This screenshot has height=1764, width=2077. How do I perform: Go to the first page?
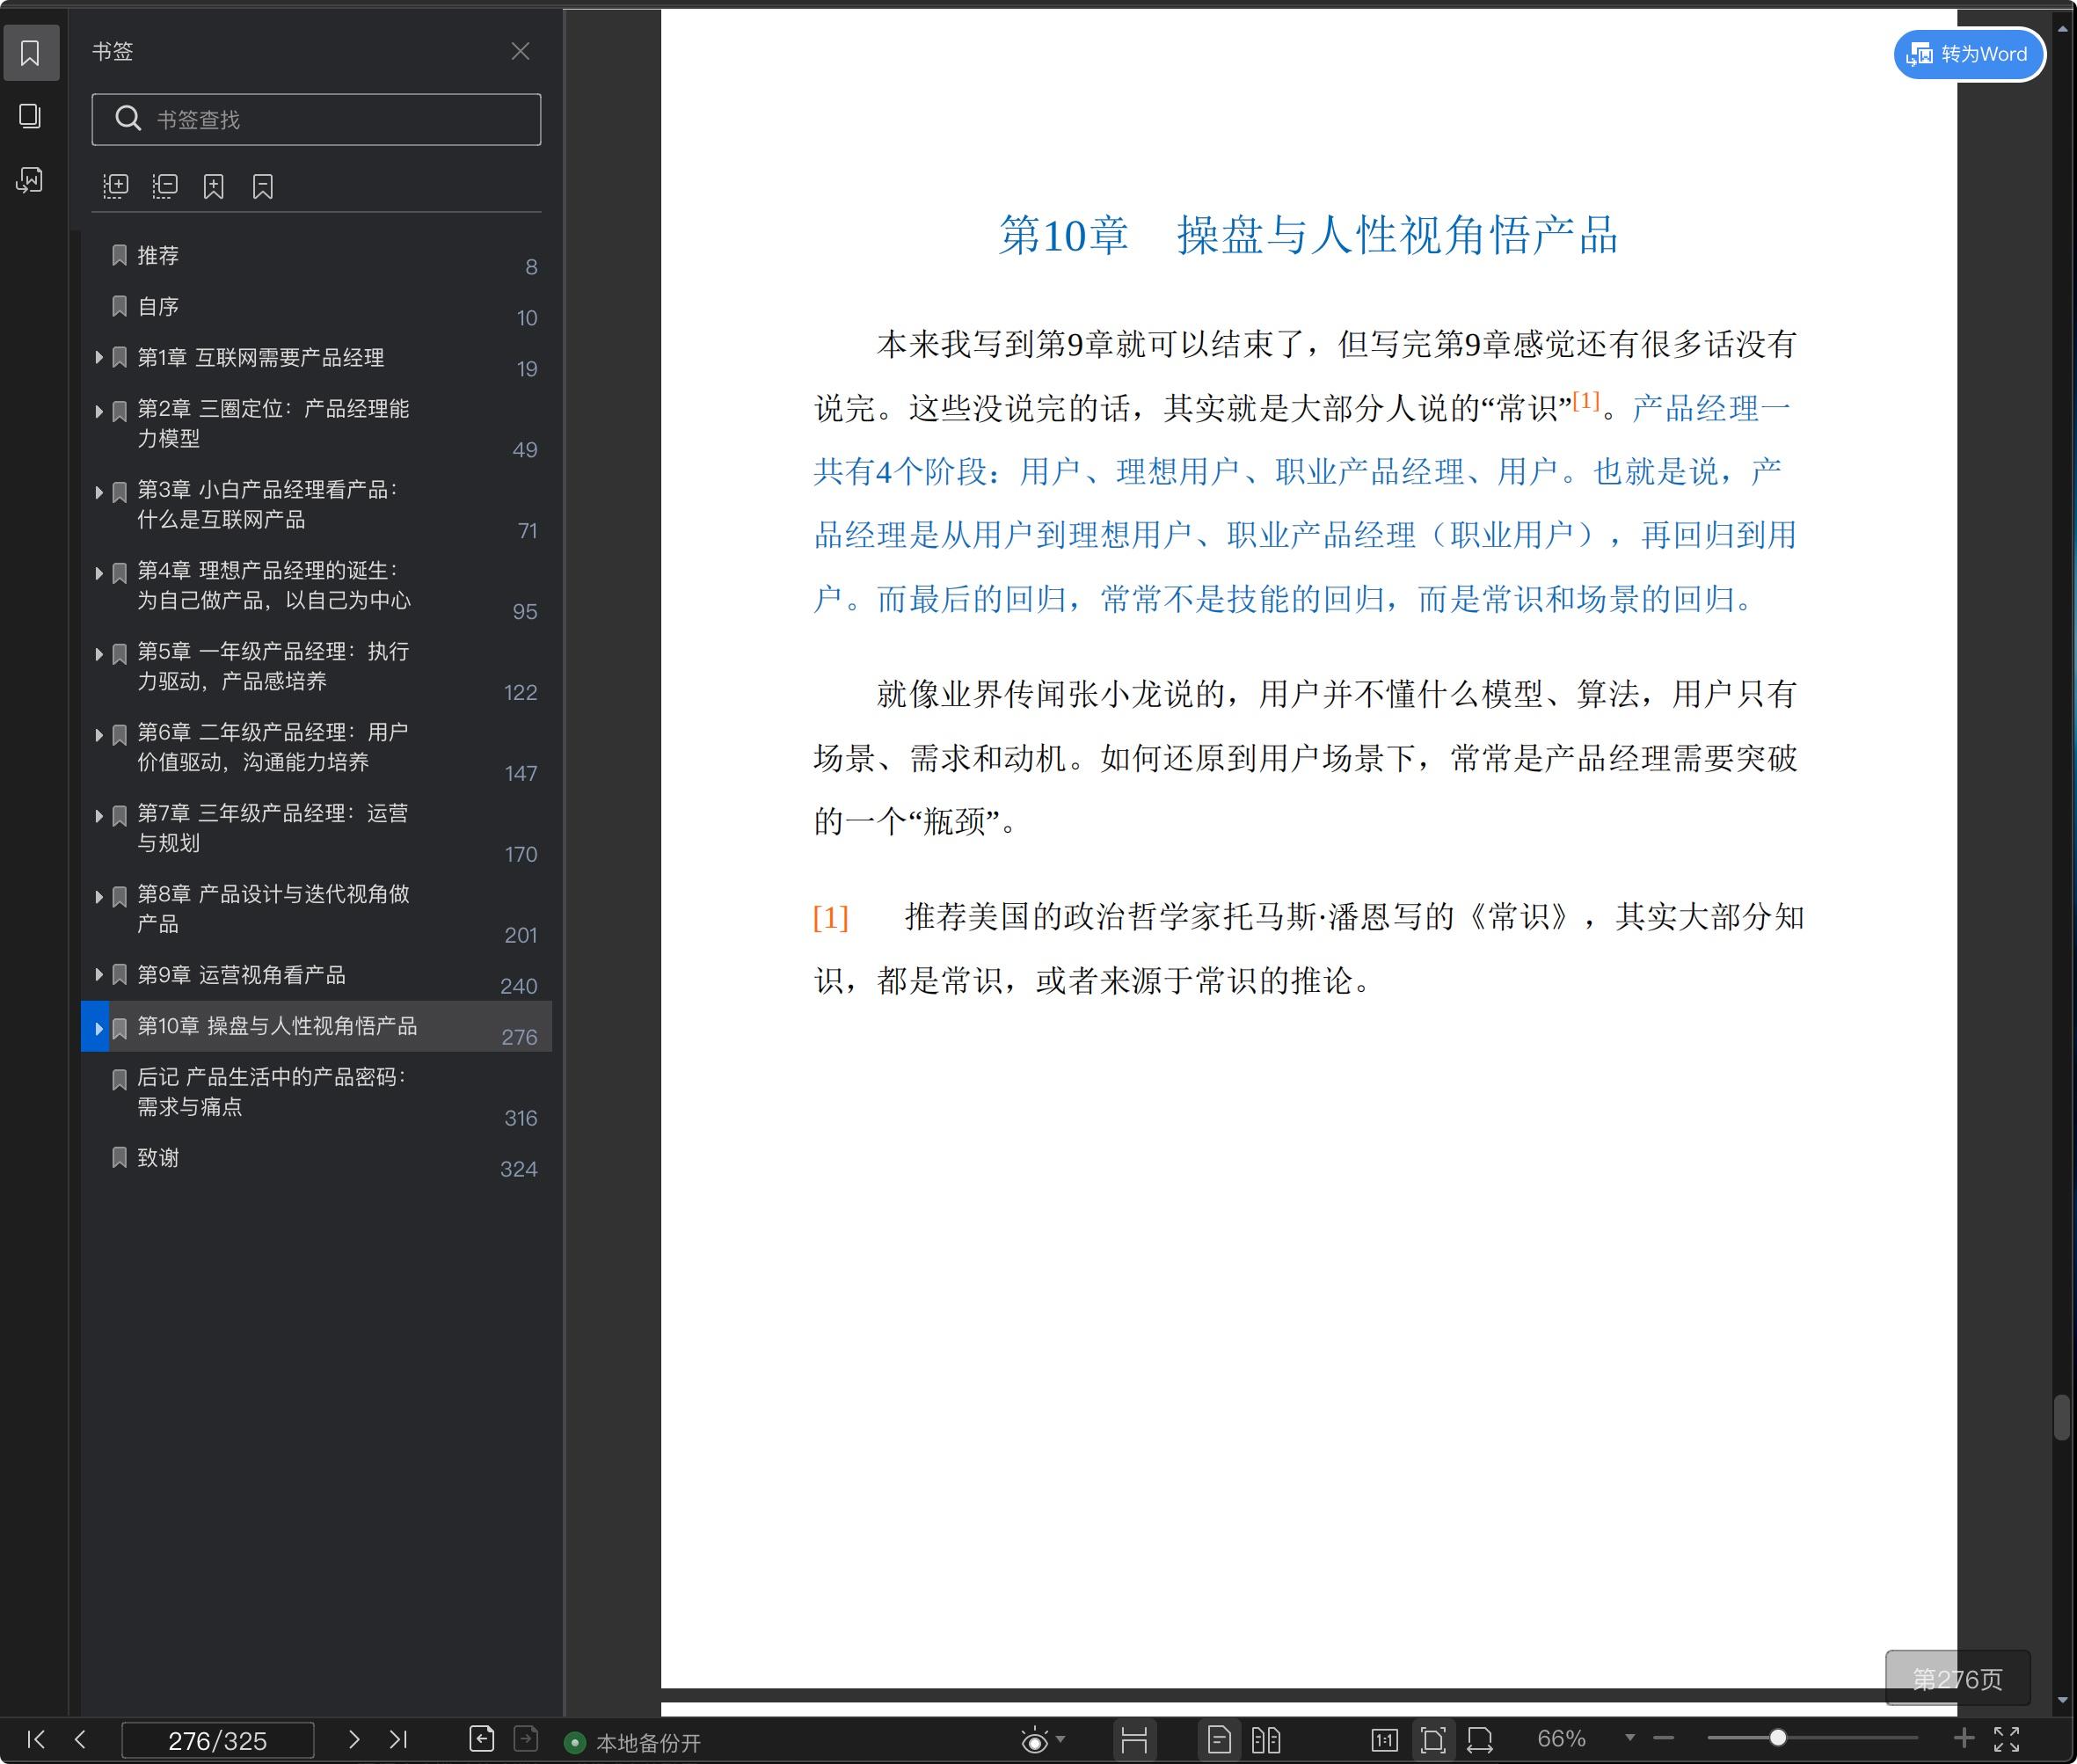(x=36, y=1739)
